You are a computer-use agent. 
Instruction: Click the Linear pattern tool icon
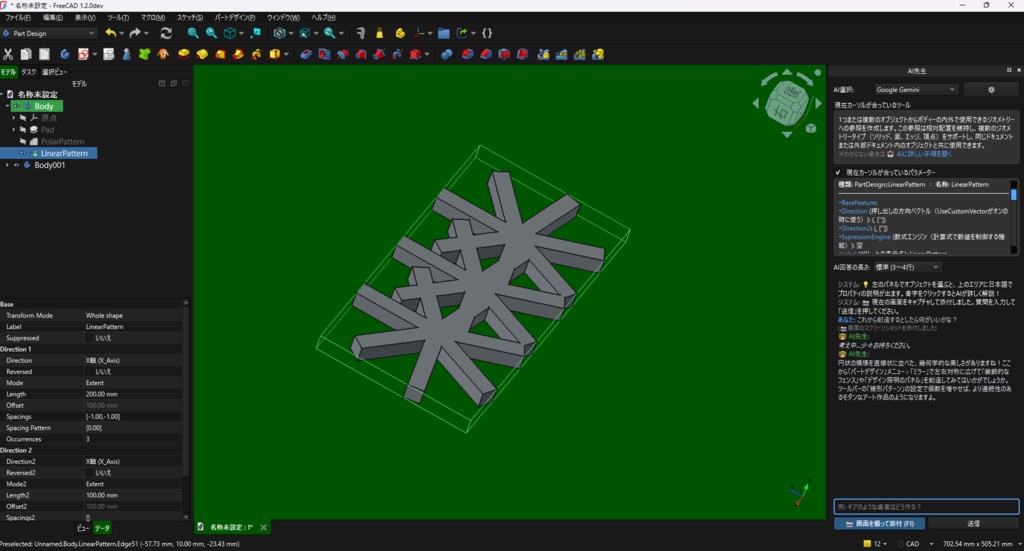(561, 54)
